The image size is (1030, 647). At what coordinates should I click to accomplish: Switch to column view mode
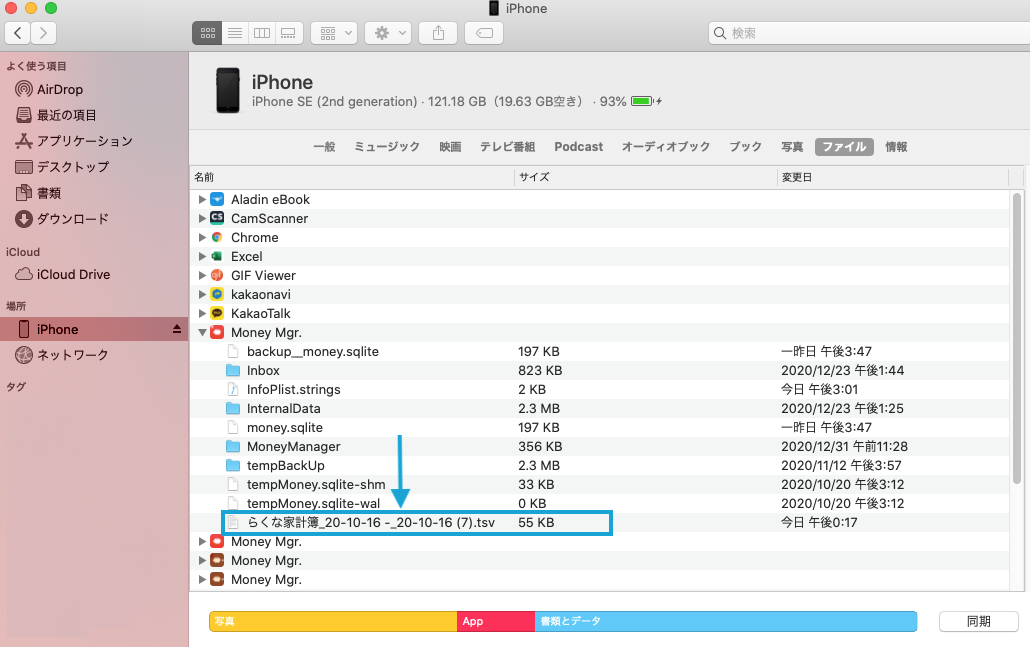coord(262,33)
